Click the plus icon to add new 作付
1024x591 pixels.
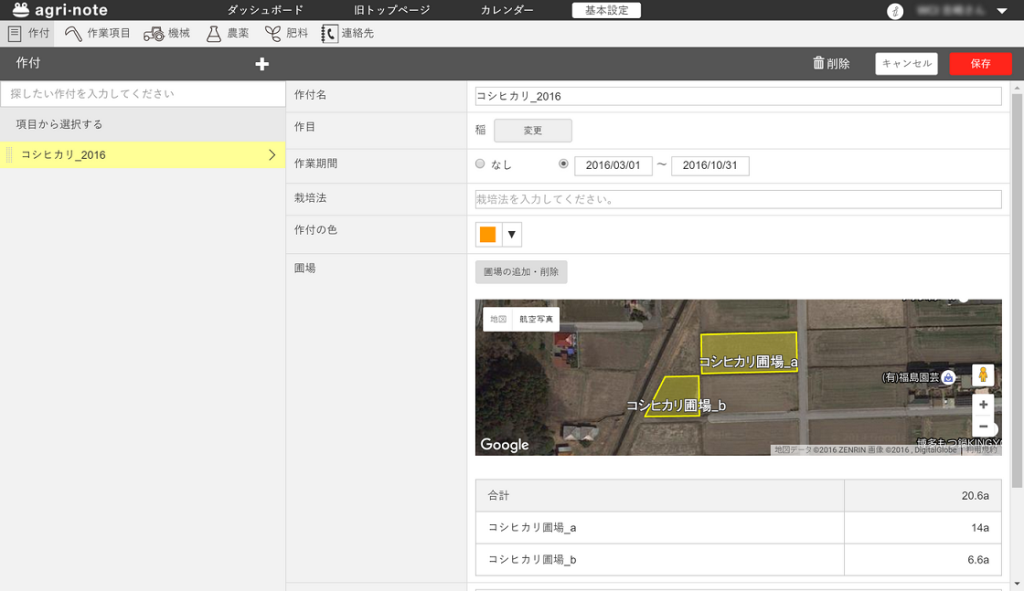[x=262, y=64]
